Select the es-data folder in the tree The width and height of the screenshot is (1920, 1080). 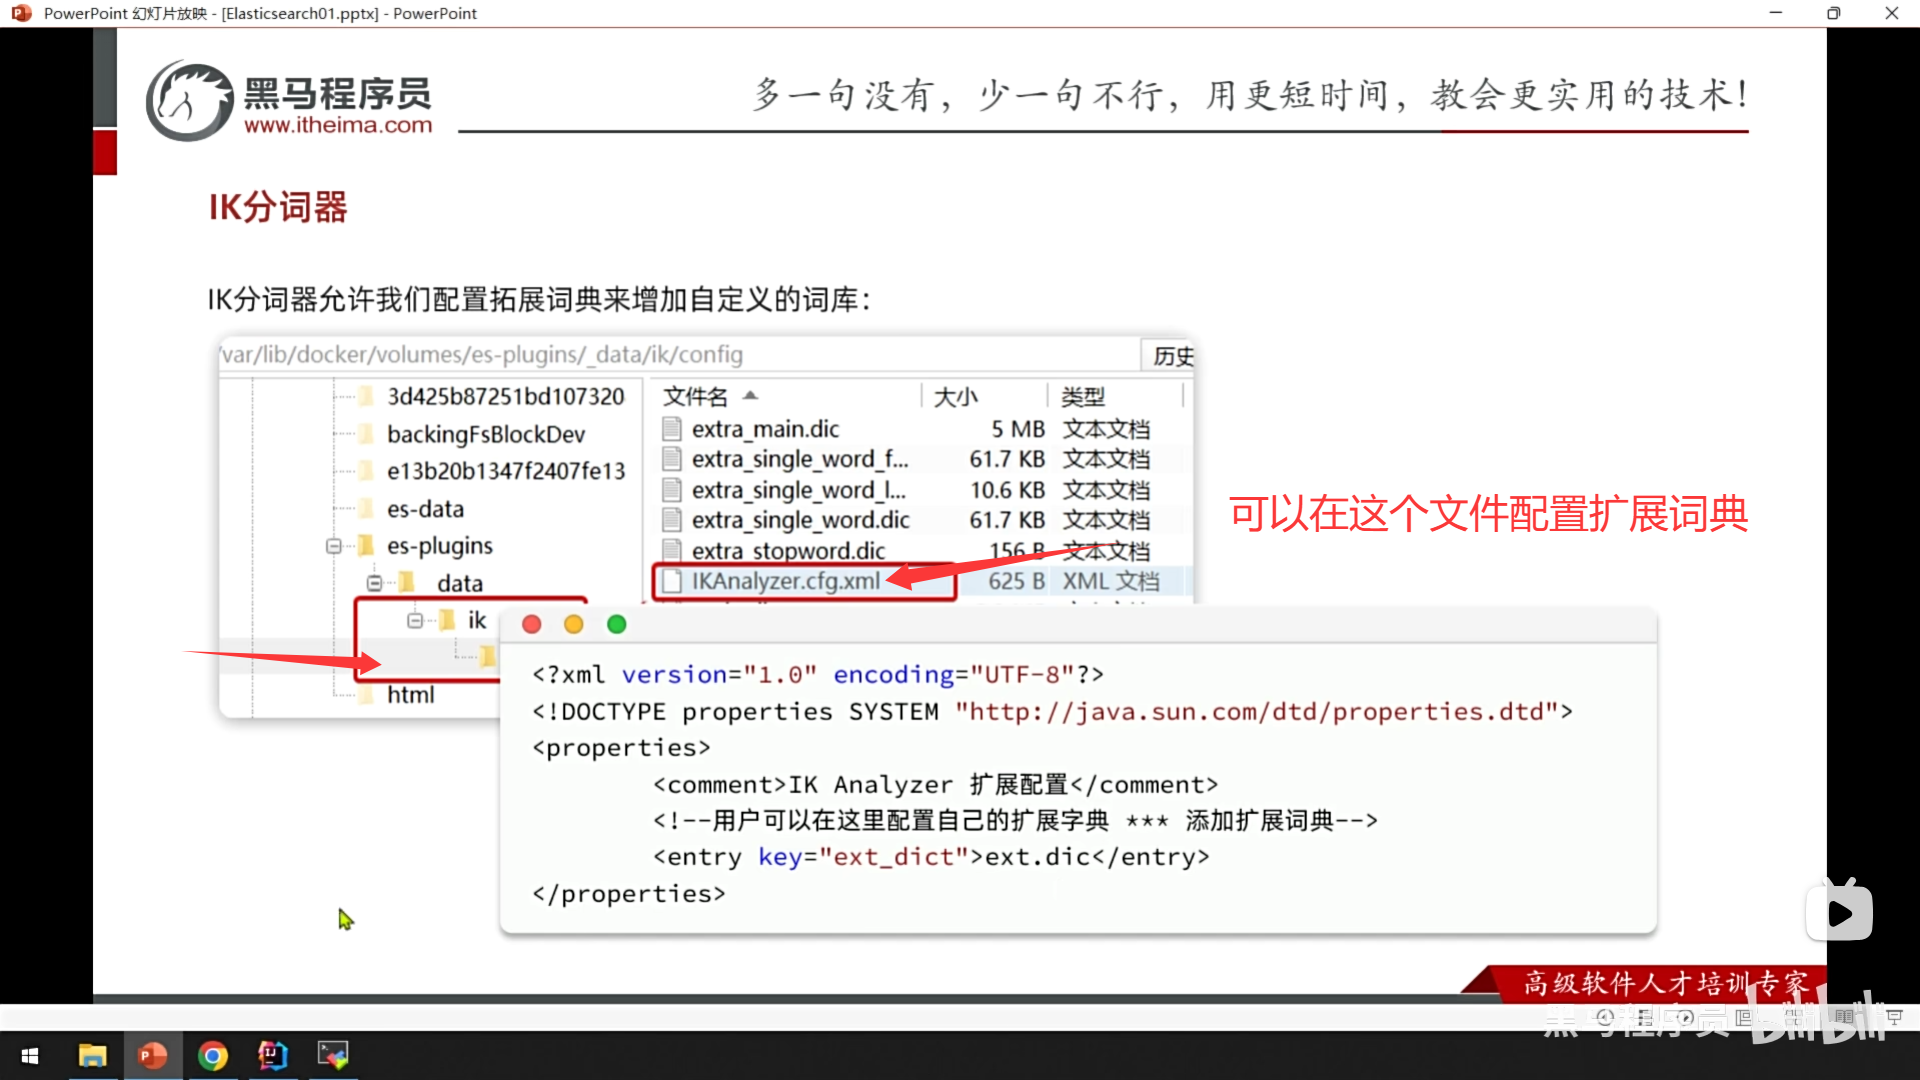(425, 509)
